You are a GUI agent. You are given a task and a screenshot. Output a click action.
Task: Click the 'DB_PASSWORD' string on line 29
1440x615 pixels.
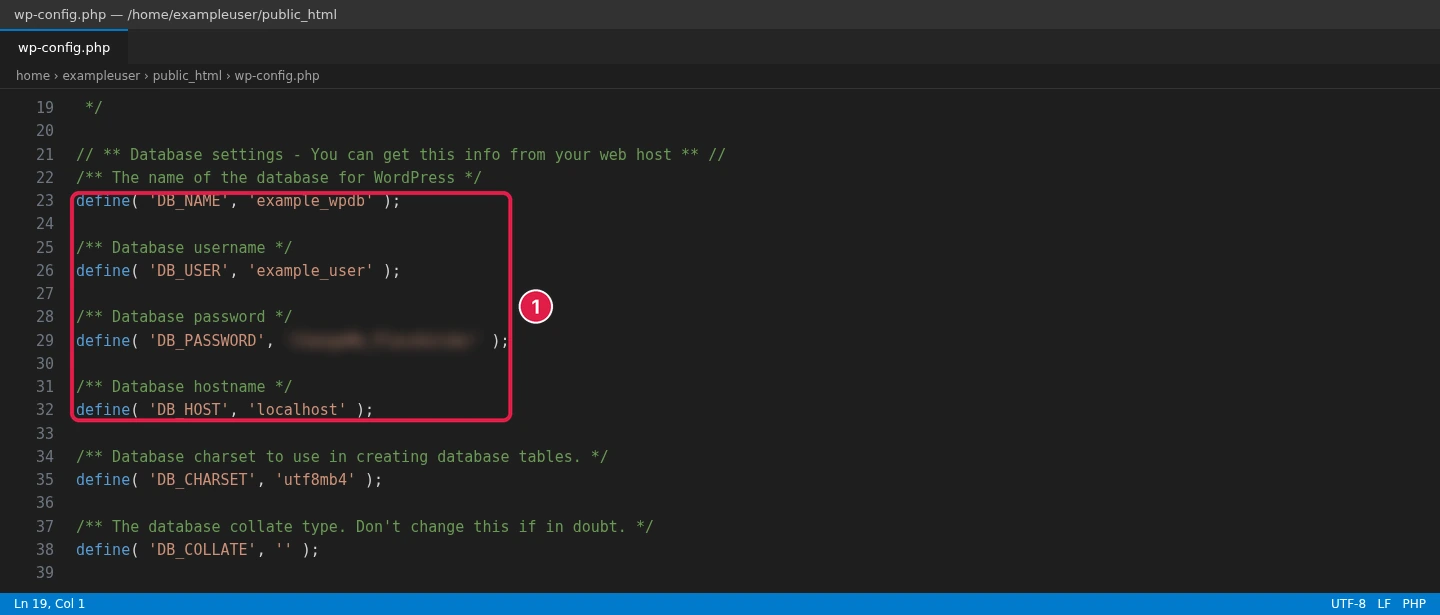pos(207,341)
